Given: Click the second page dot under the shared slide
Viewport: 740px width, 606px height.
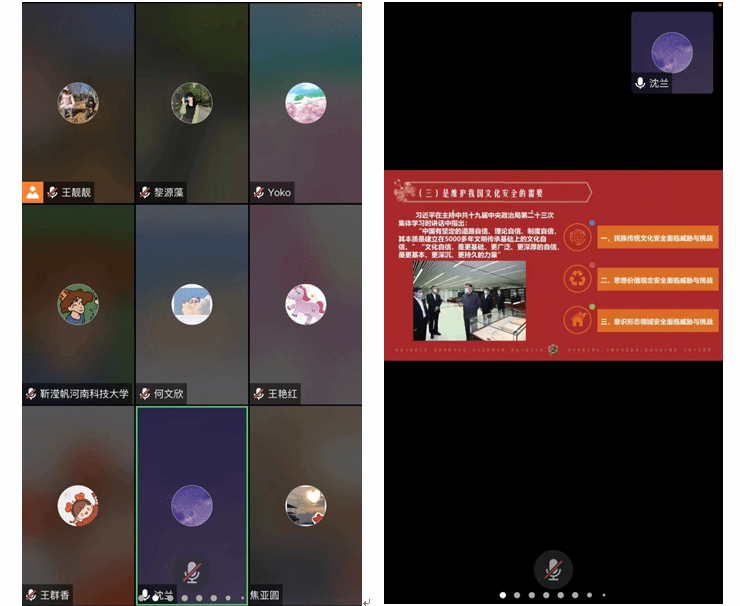Looking at the screenshot, I should pyautogui.click(x=517, y=594).
